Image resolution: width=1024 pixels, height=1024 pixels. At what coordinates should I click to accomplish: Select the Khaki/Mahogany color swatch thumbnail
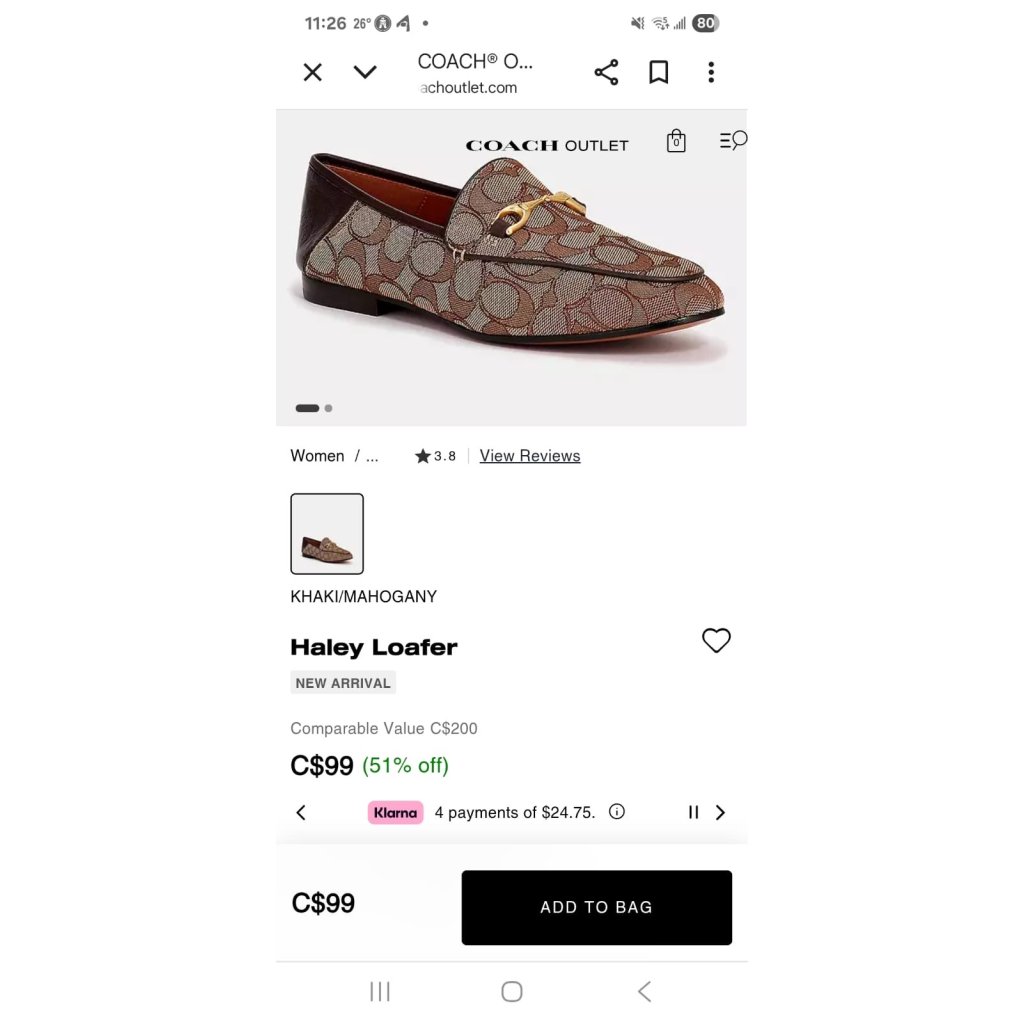[x=327, y=534]
